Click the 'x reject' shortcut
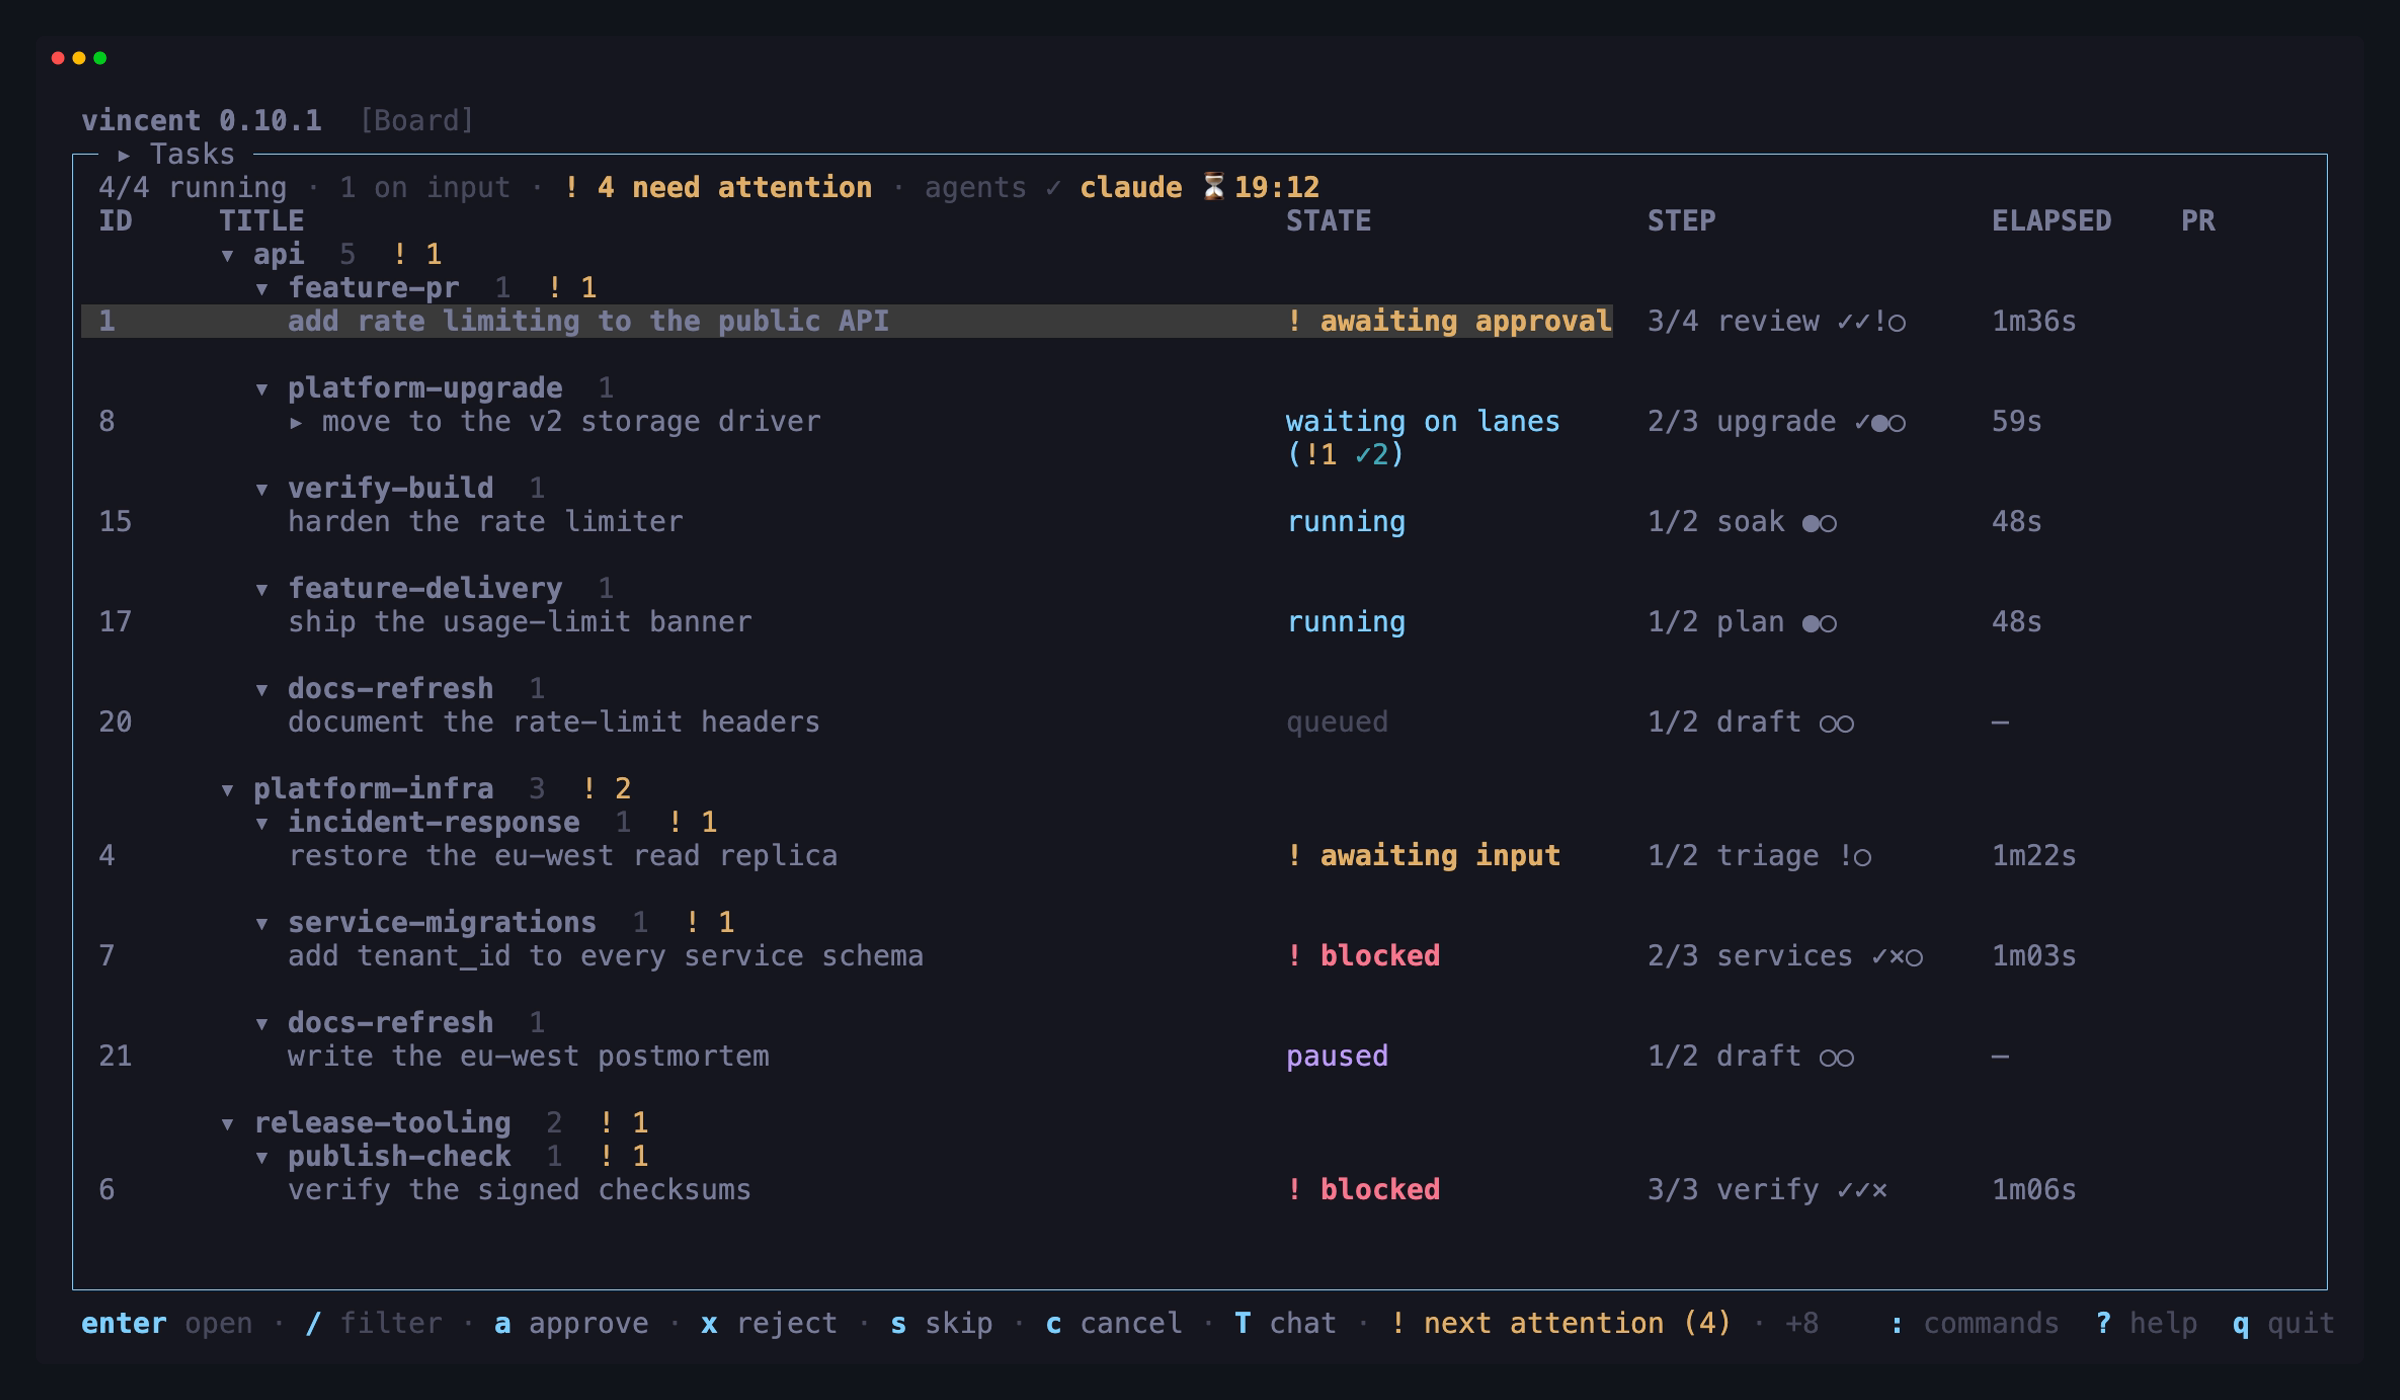Image resolution: width=2400 pixels, height=1400 pixels. click(x=769, y=1323)
